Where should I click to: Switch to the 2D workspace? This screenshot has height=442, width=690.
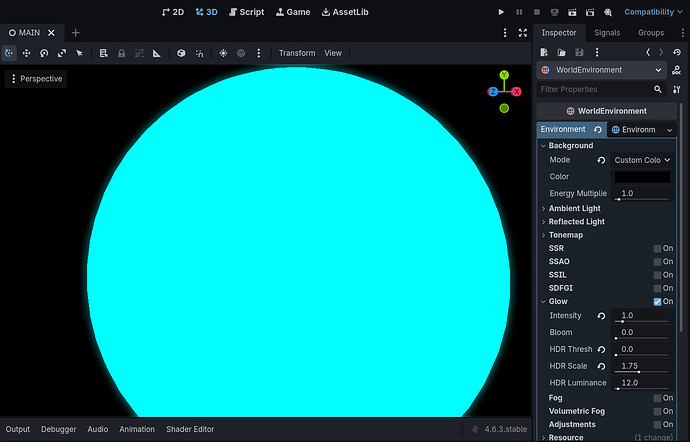172,12
